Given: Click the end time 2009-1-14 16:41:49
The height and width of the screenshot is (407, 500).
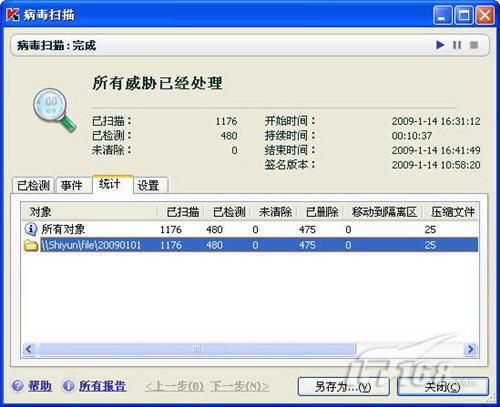Looking at the screenshot, I should tap(436, 150).
